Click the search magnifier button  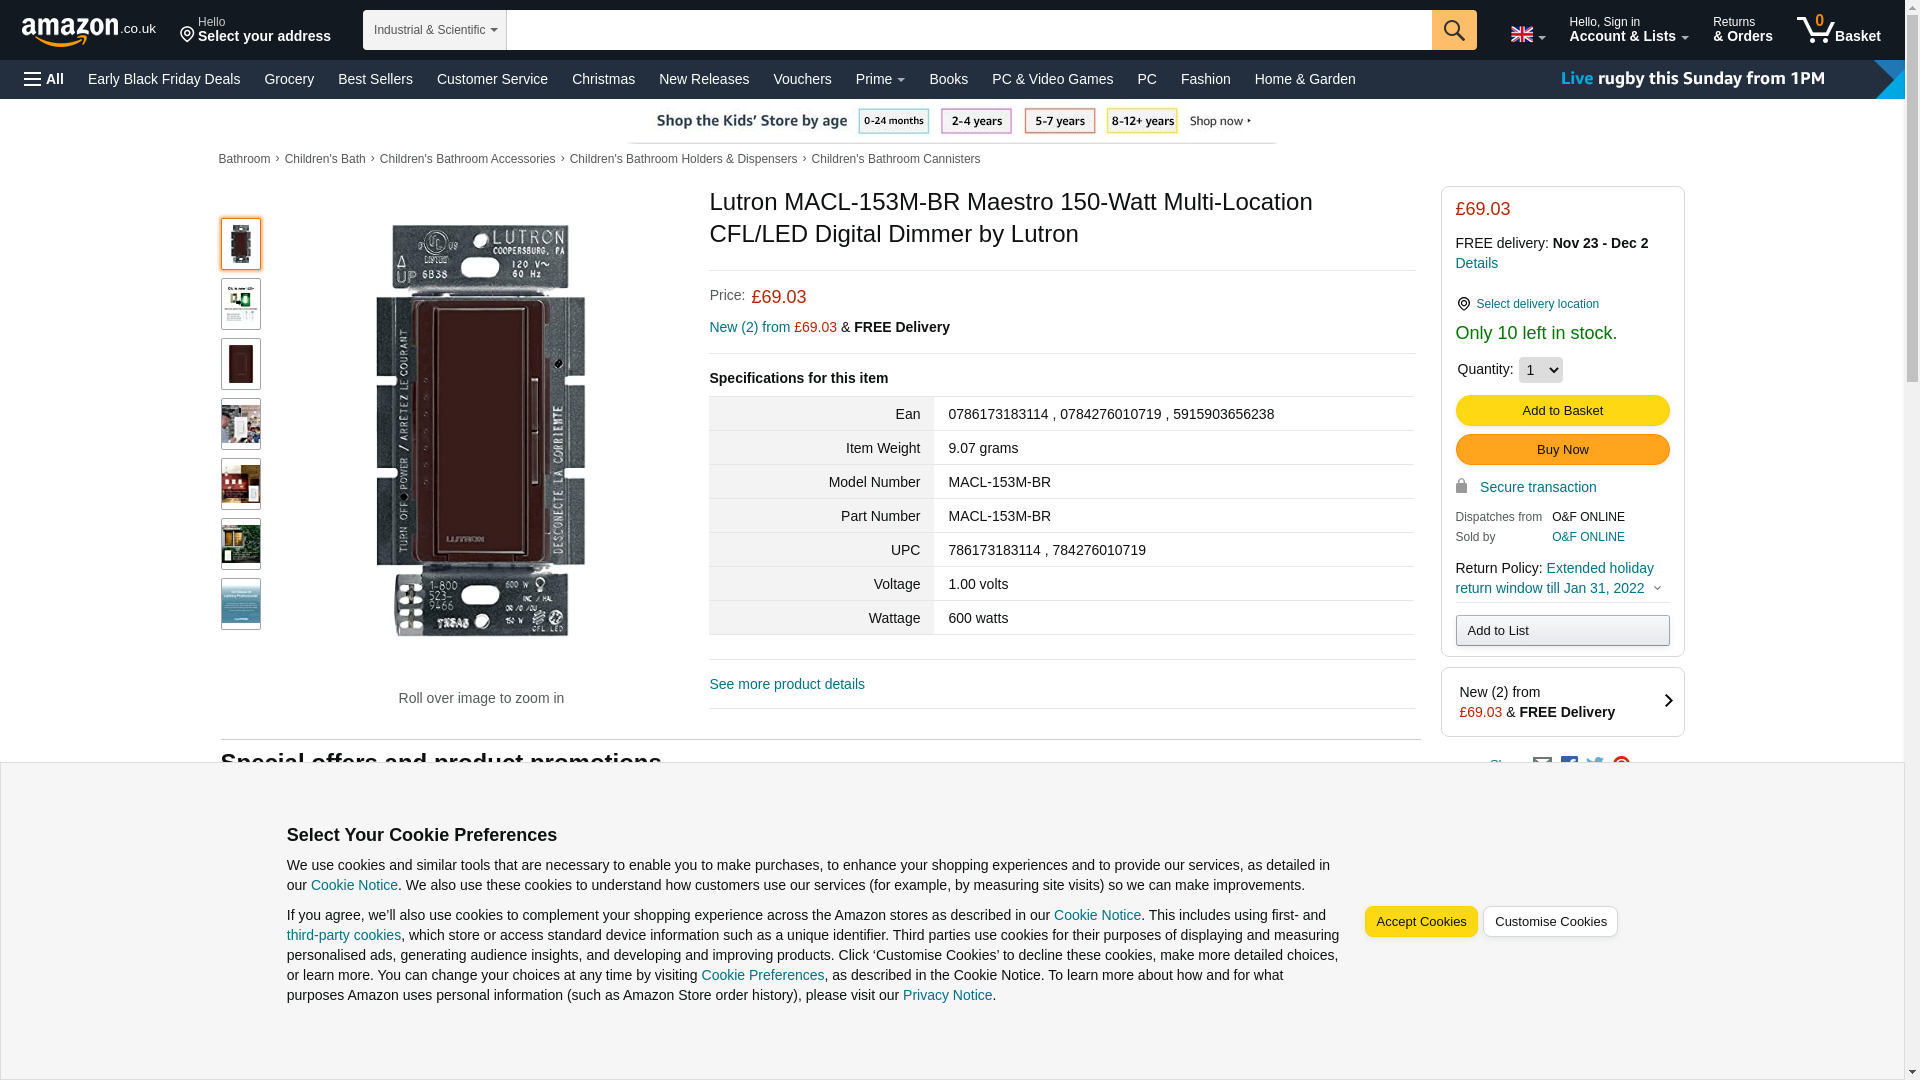pyautogui.click(x=1453, y=30)
